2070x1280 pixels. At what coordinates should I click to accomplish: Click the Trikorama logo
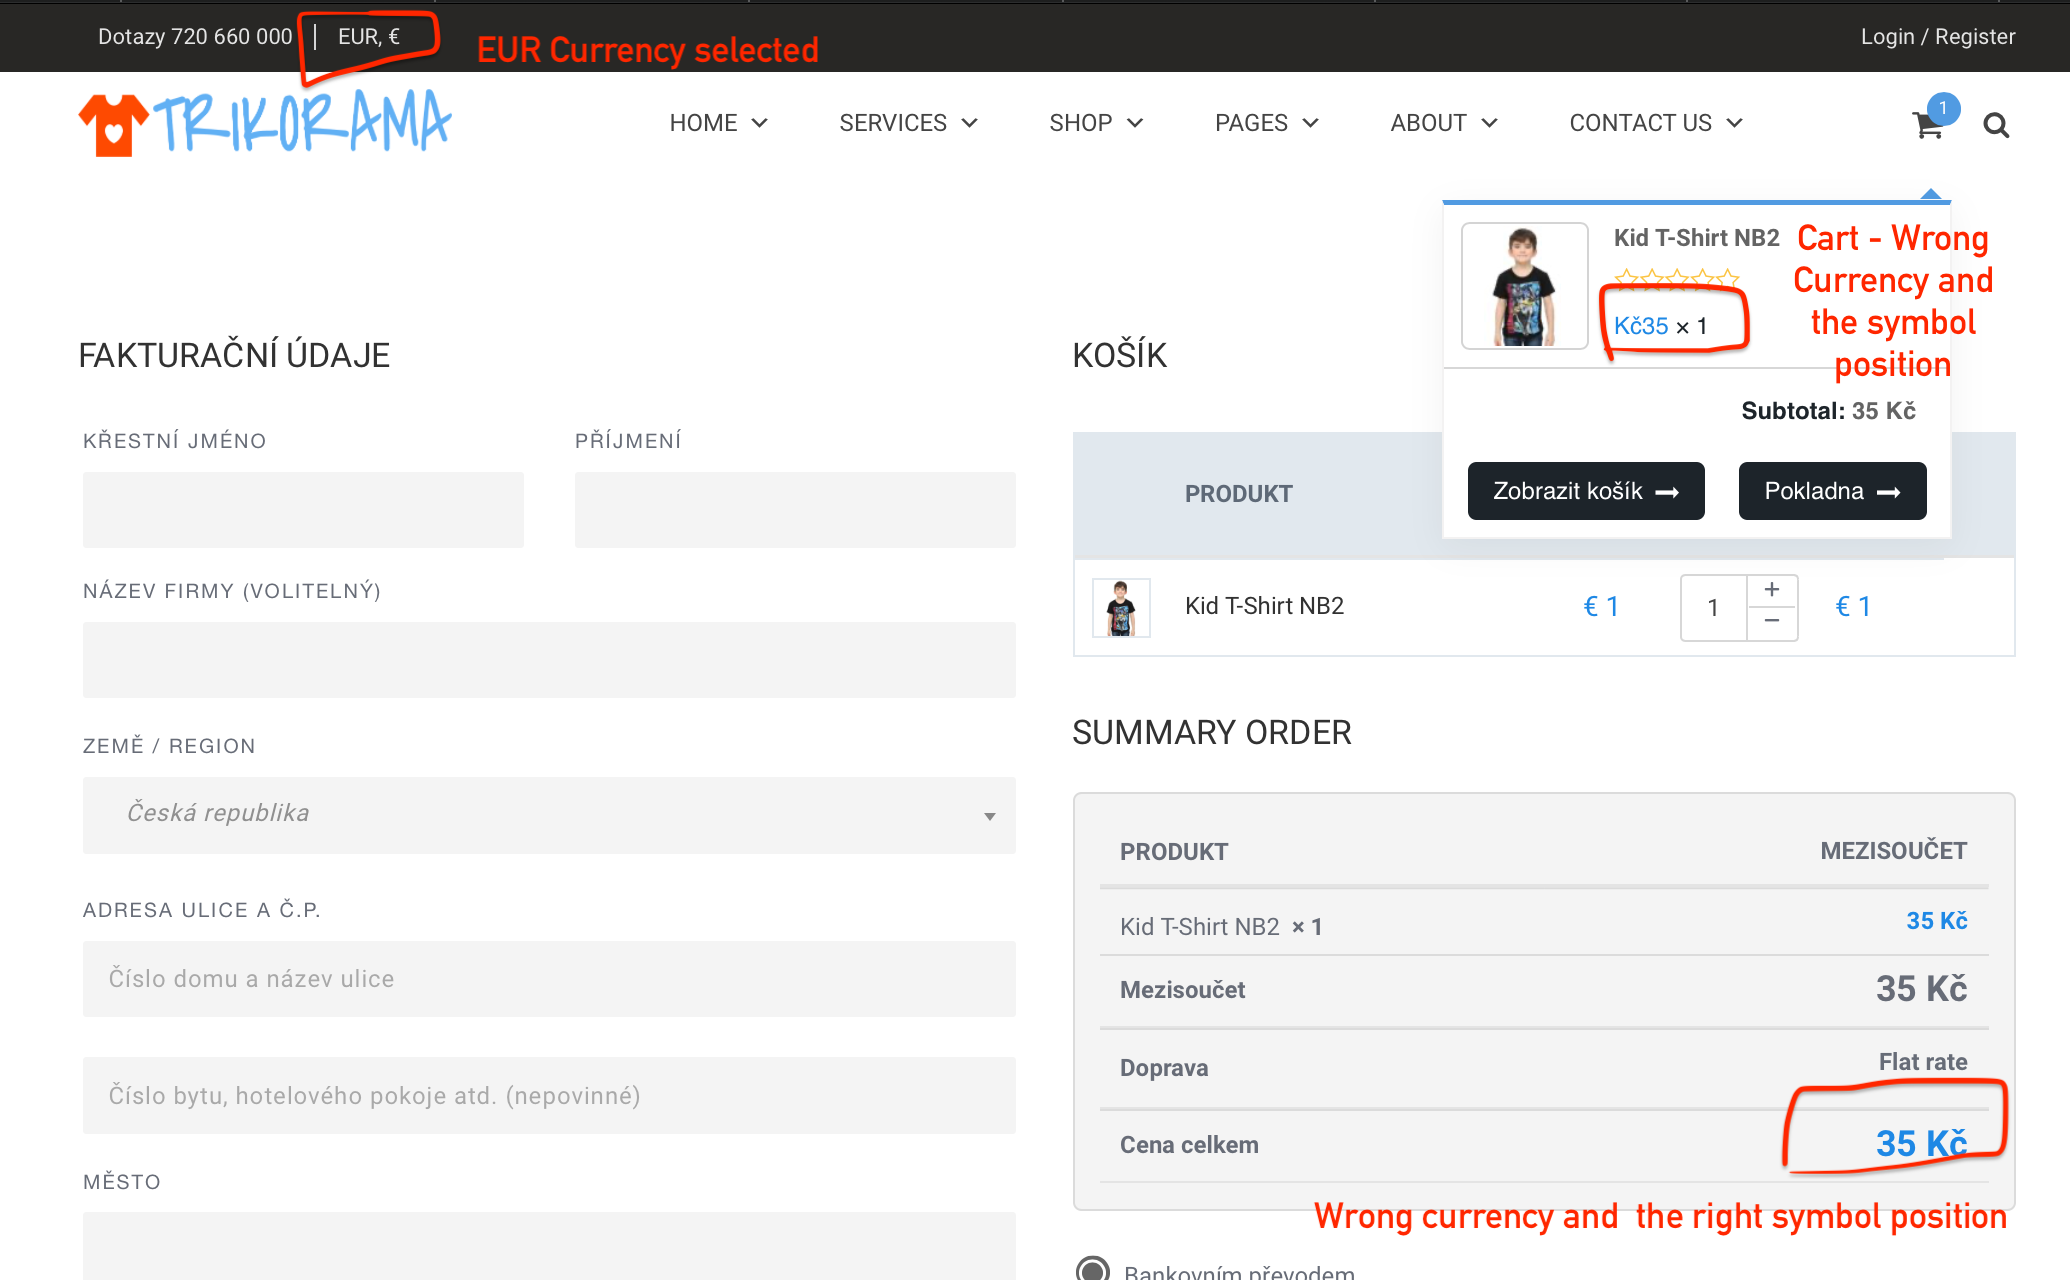pos(265,123)
